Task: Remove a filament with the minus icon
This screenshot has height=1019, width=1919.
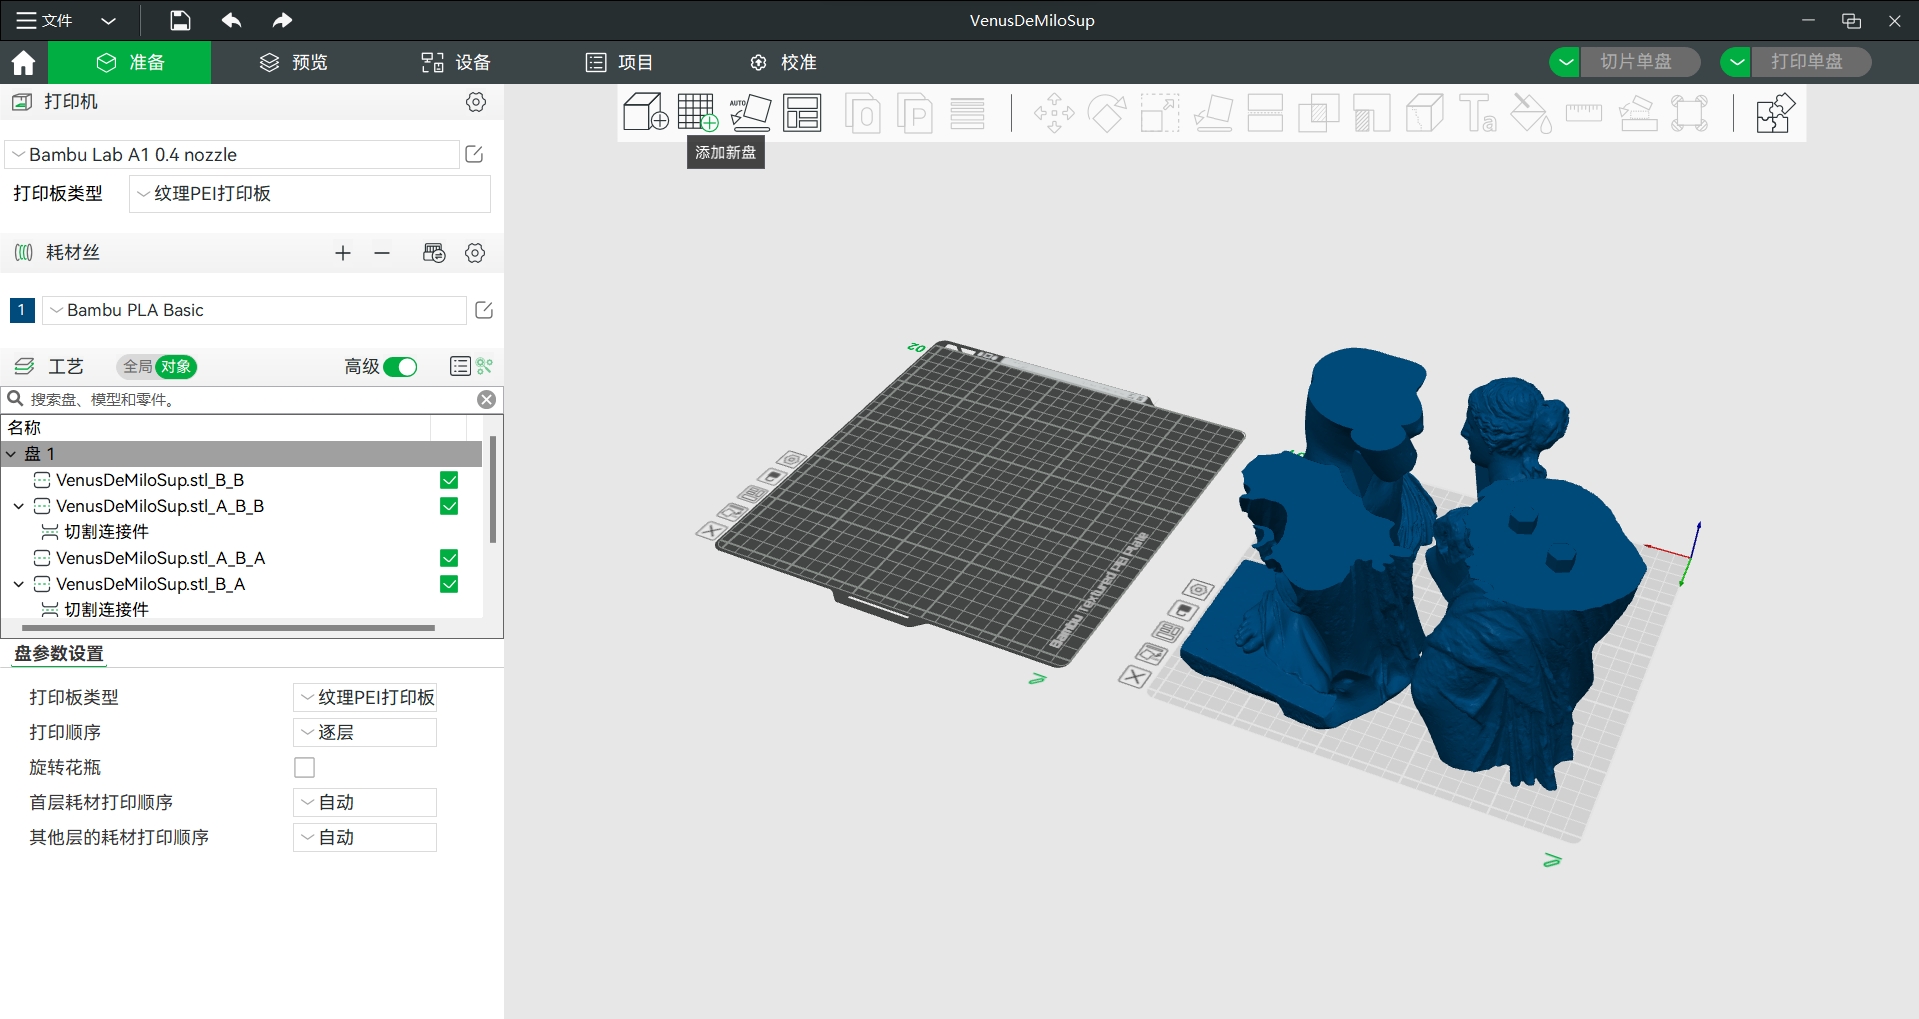Action: (x=382, y=253)
